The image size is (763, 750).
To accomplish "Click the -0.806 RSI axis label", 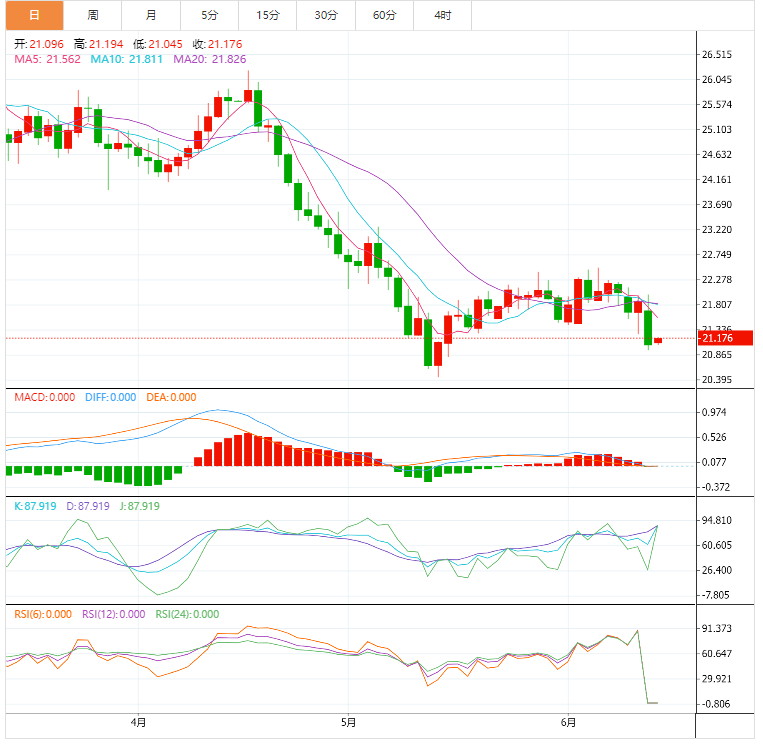I will point(715,704).
